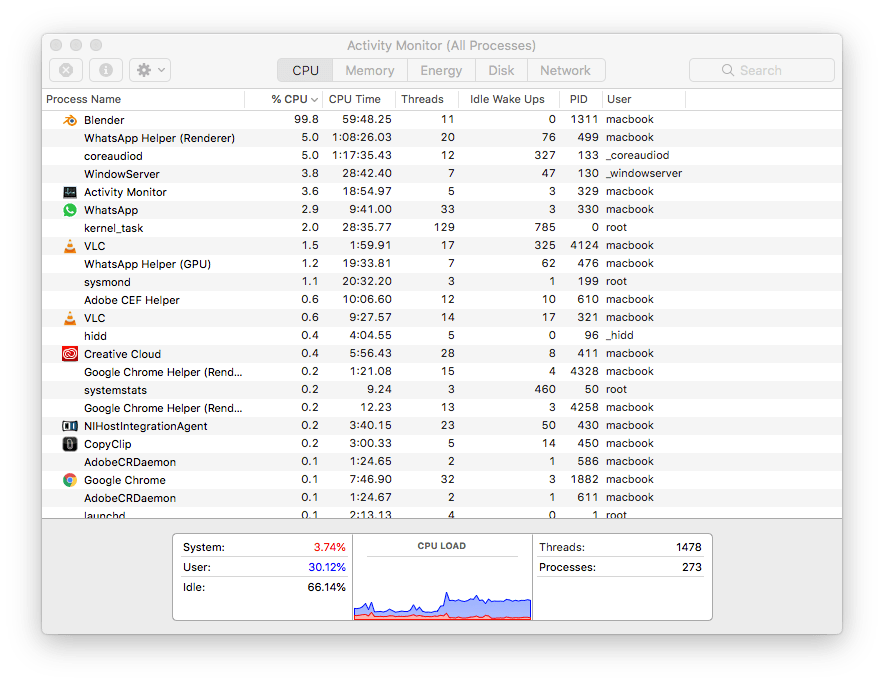This screenshot has width=884, height=684.
Task: Click Blender's 99.8 CPU value
Action: (x=306, y=120)
